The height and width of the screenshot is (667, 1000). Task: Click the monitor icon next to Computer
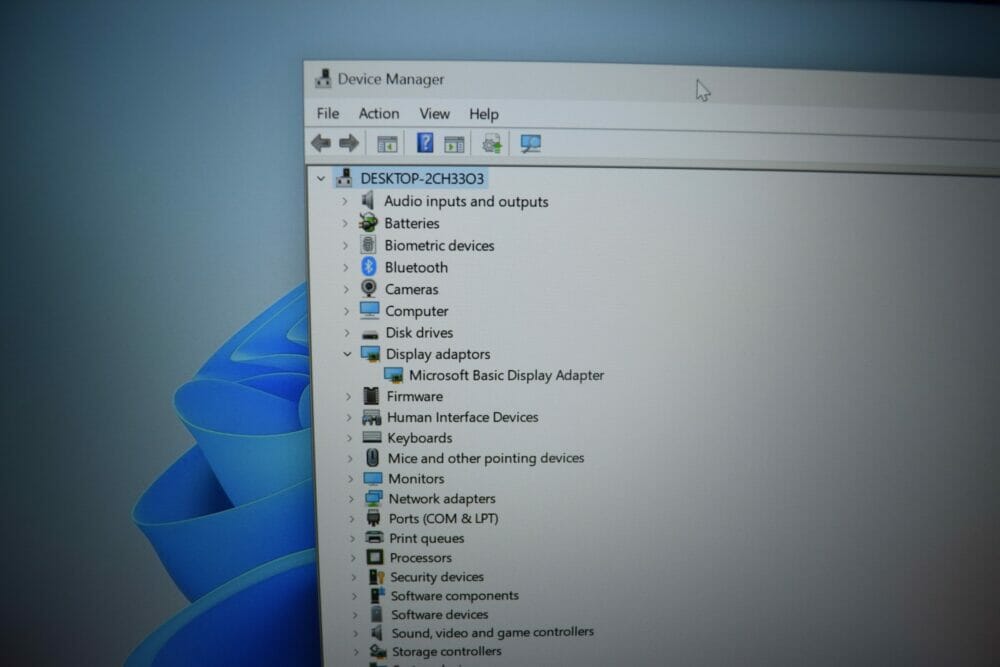coord(369,310)
